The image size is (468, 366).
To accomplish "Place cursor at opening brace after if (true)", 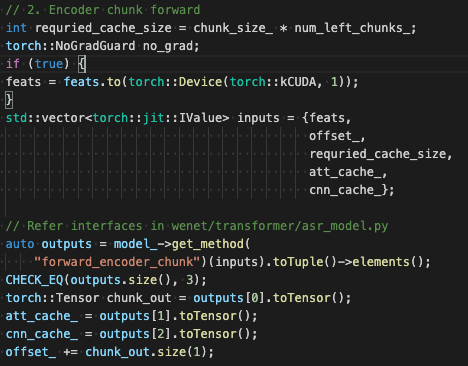I will point(82,64).
